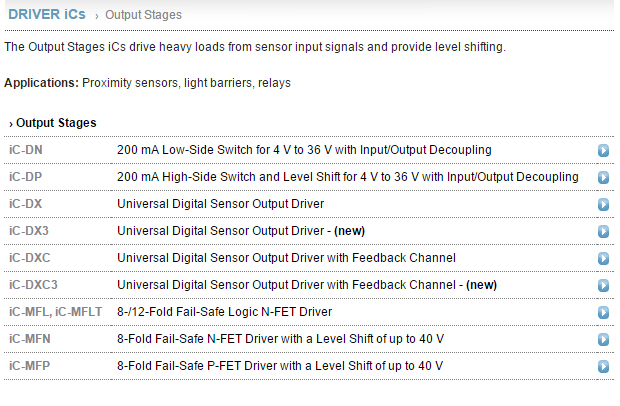Image resolution: width=620 pixels, height=406 pixels.
Task: Open iC-MFN using the arrow icon
Action: point(603,339)
